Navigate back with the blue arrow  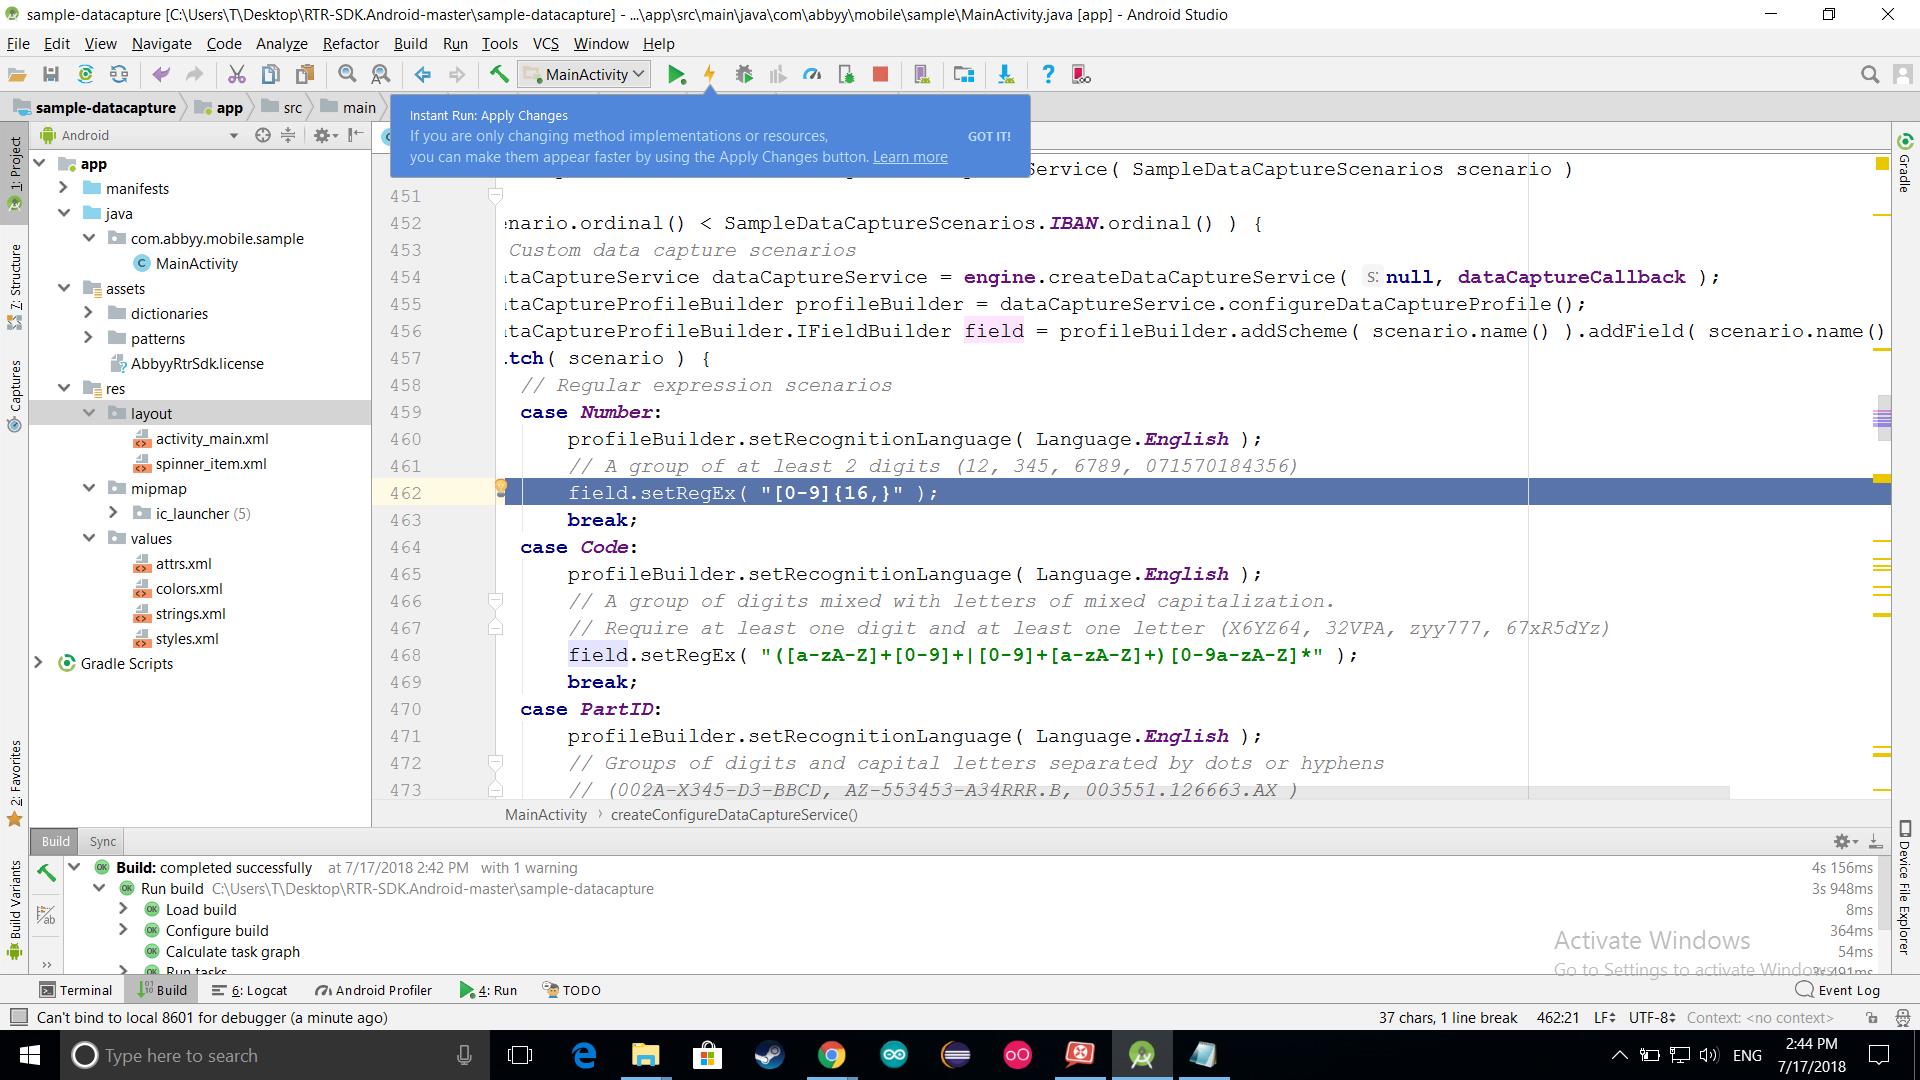tap(423, 75)
